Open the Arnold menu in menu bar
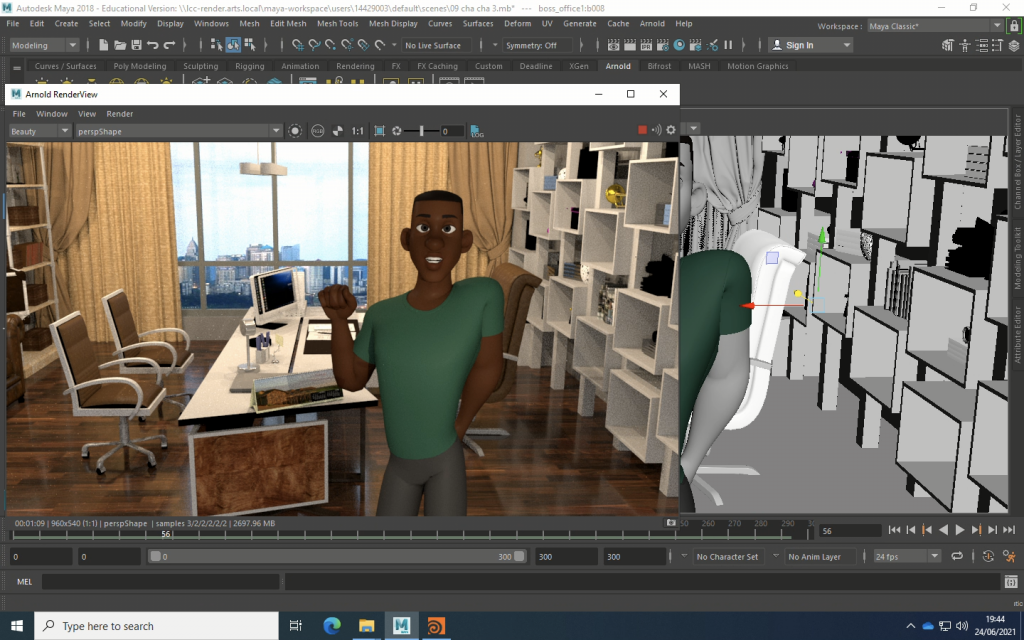The image size is (1024, 640). tap(652, 23)
